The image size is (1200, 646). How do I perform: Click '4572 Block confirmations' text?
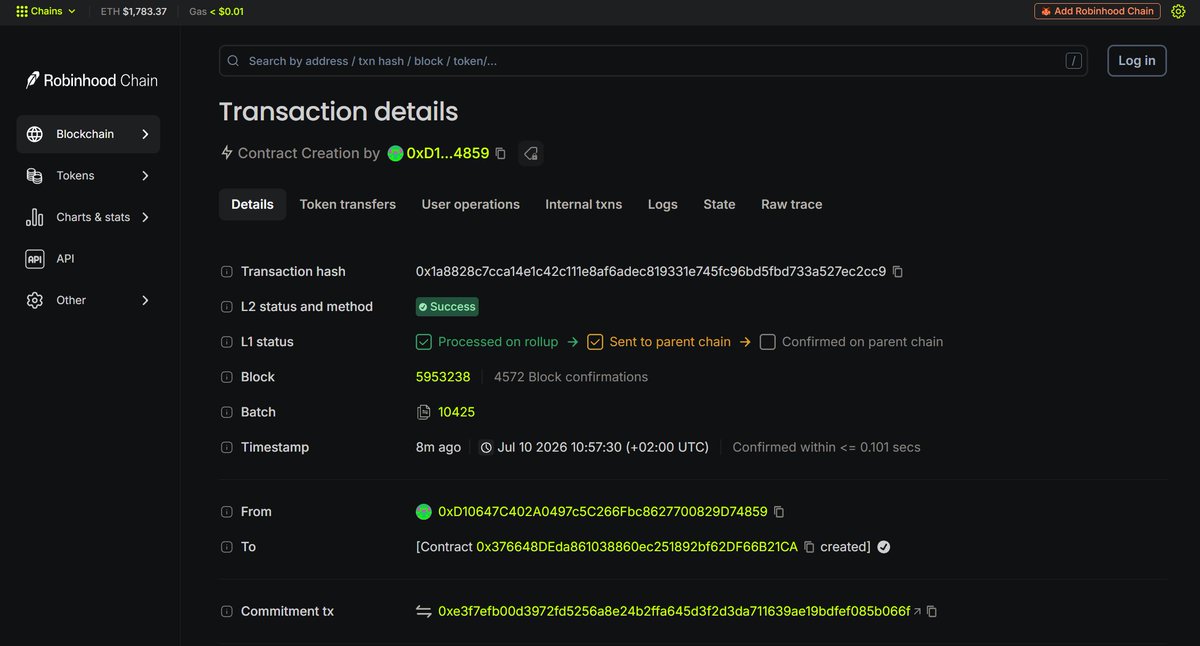coord(571,377)
